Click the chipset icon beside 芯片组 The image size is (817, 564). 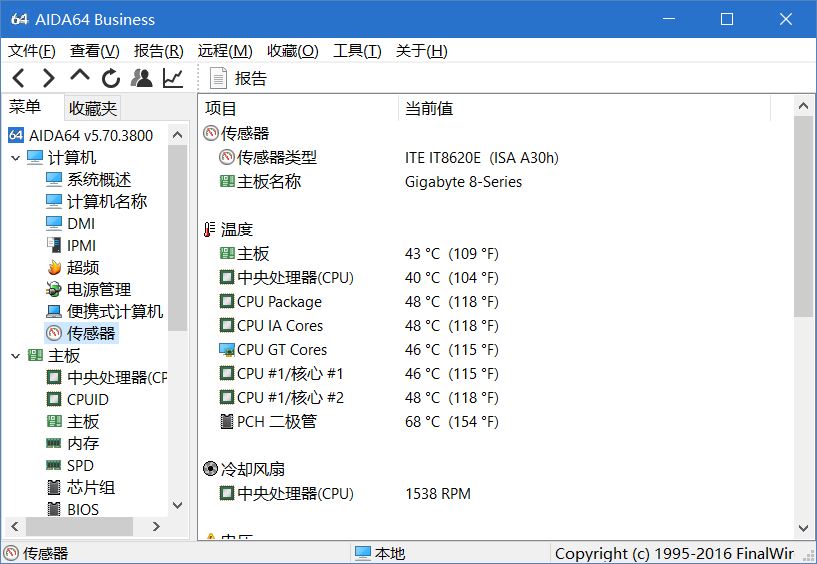coord(54,487)
